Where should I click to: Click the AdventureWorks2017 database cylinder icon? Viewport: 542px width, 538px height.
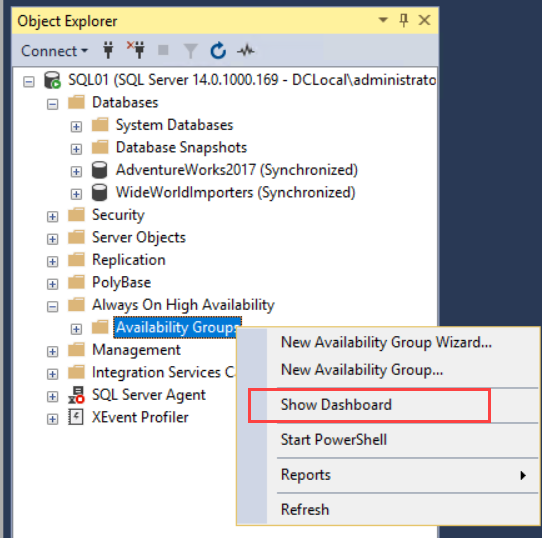pyautogui.click(x=100, y=170)
